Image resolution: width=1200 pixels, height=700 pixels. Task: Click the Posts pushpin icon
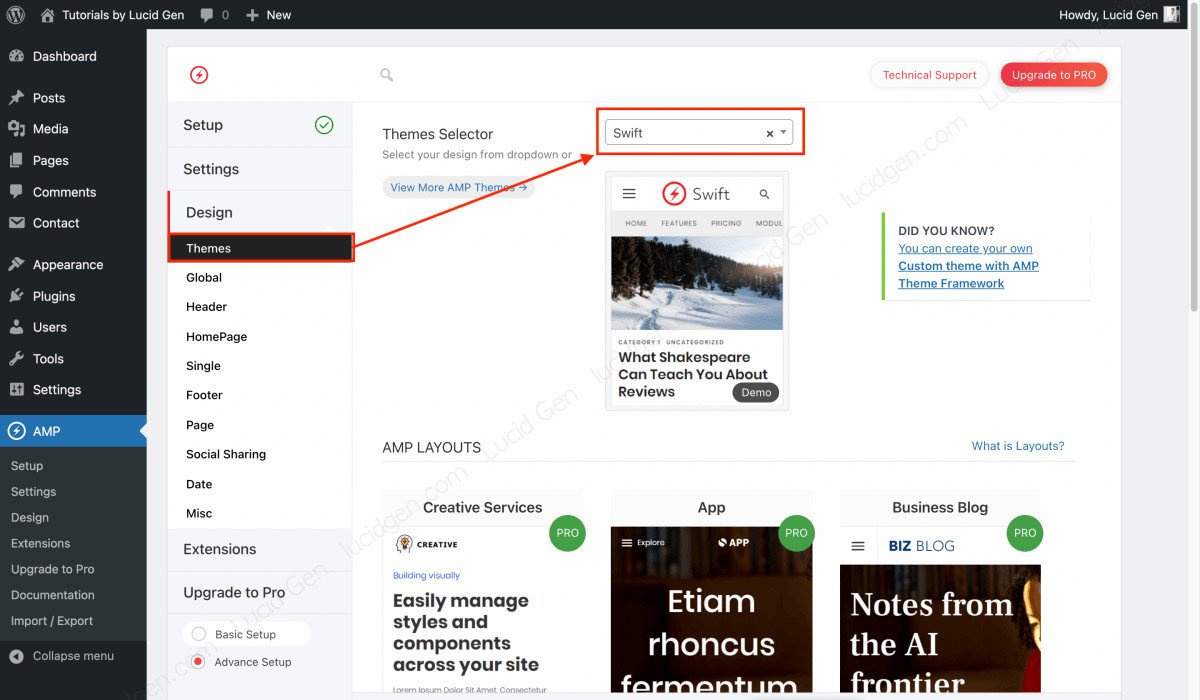click(x=16, y=98)
